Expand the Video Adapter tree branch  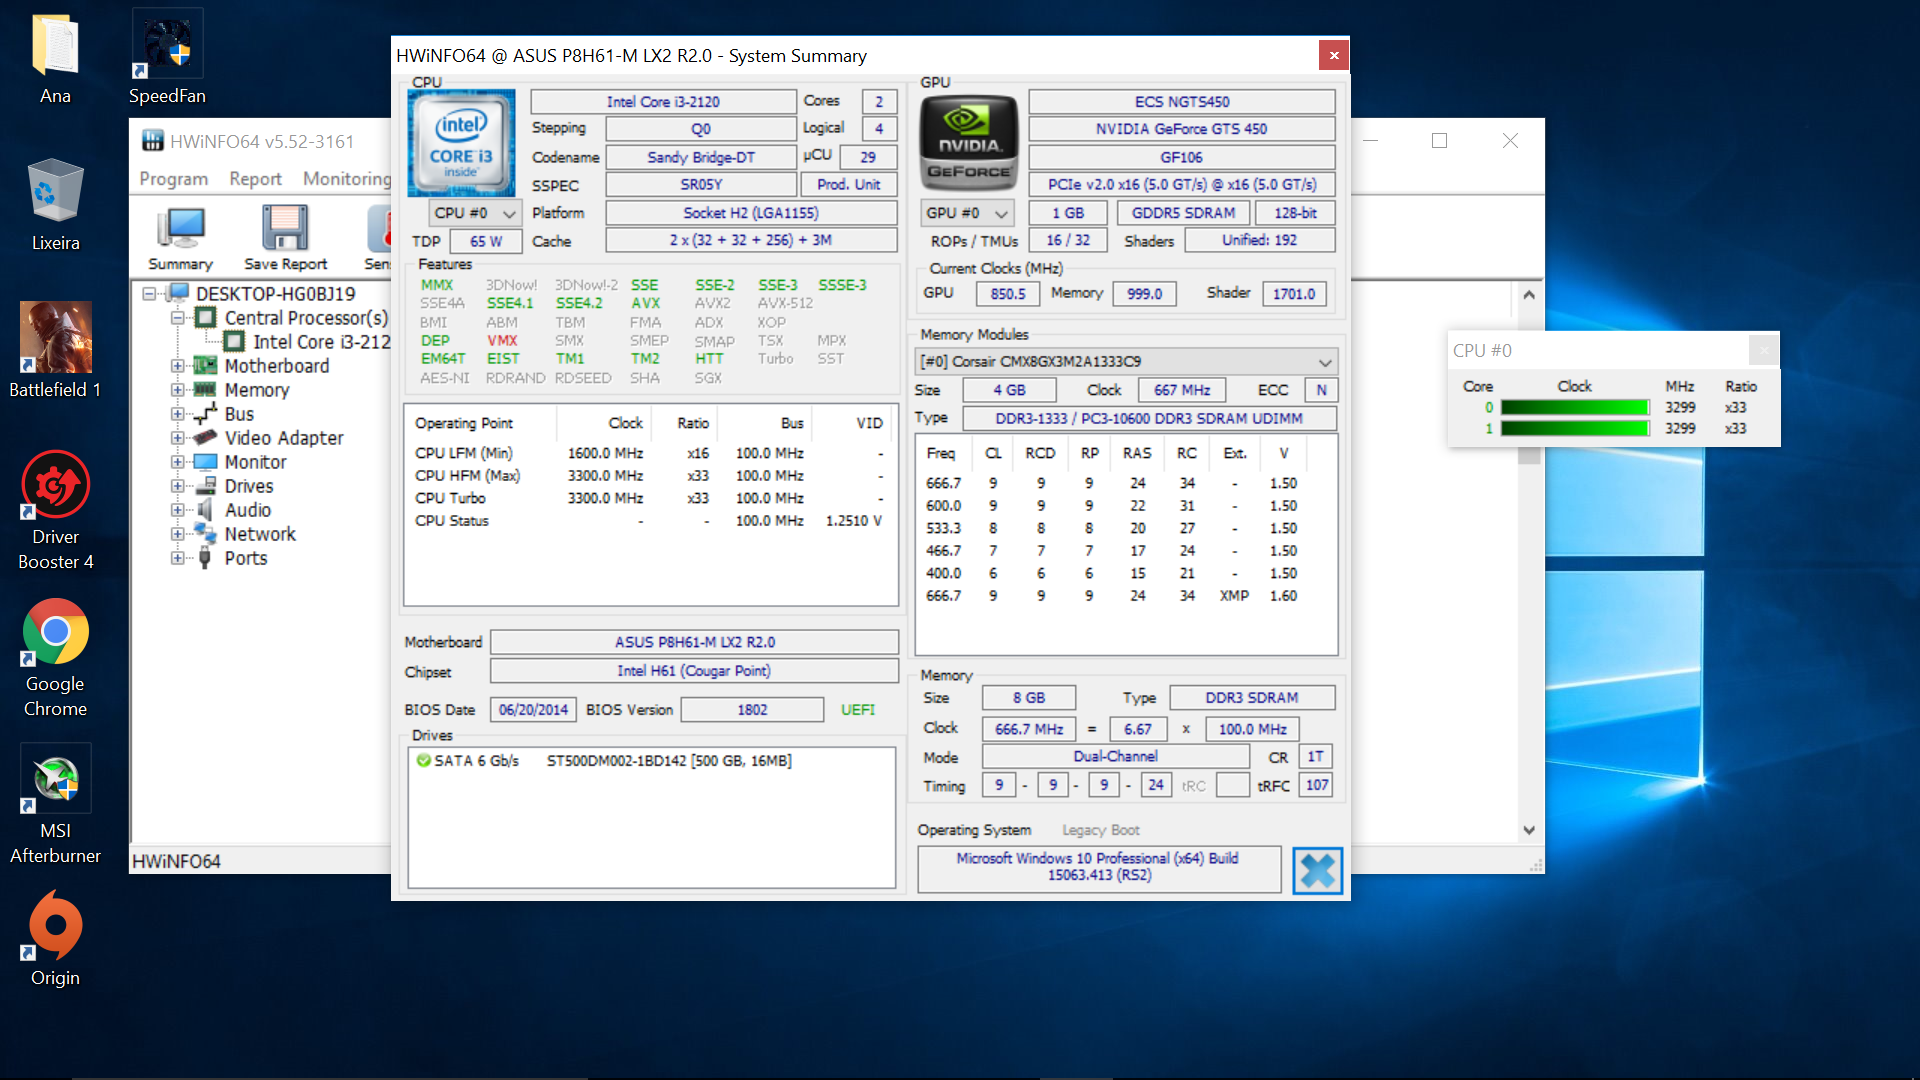pos(177,438)
